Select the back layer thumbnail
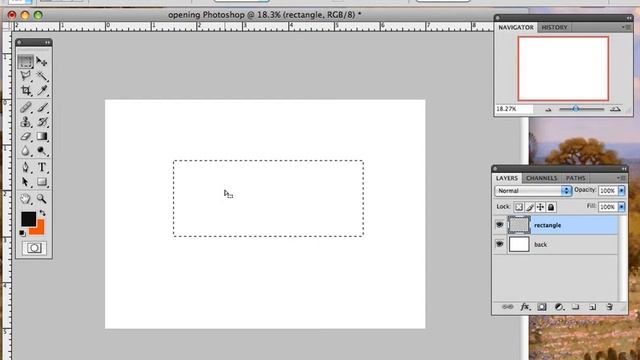 pyautogui.click(x=519, y=244)
